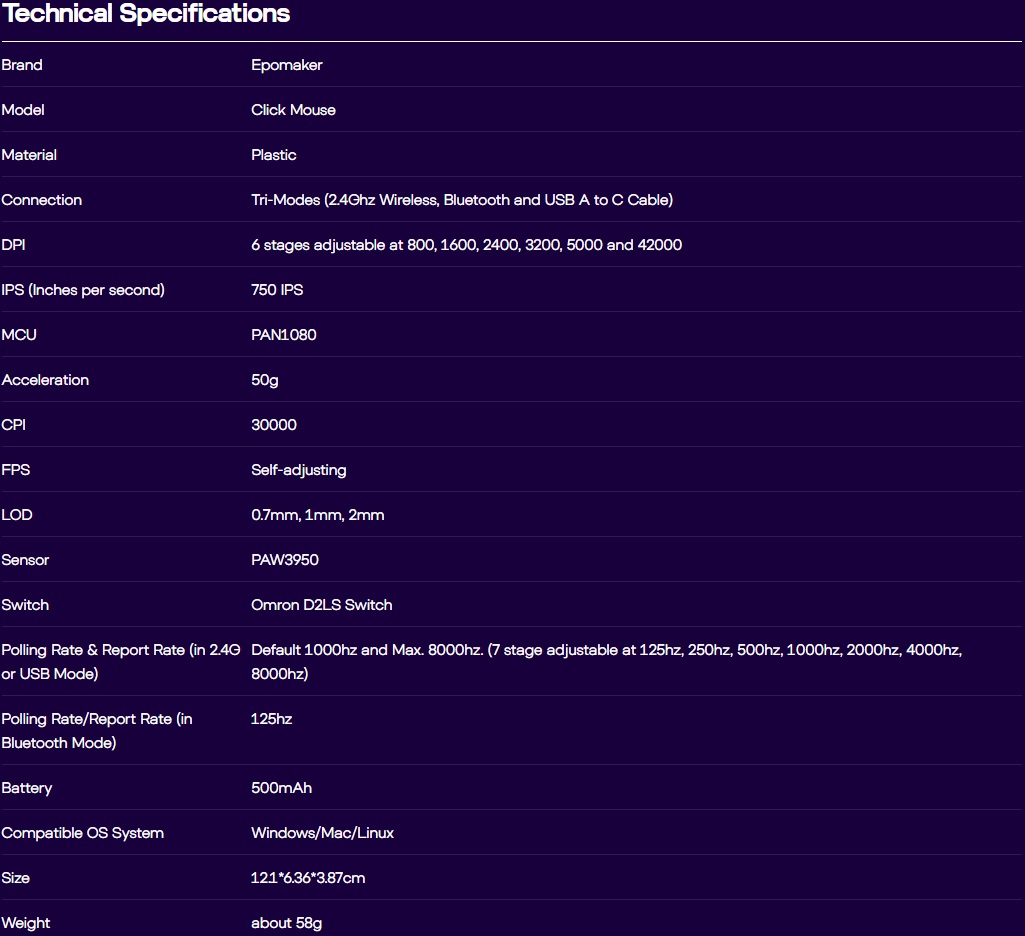Click the Tri-Modes connection description text
This screenshot has width=1025, height=936.
pyautogui.click(x=462, y=200)
